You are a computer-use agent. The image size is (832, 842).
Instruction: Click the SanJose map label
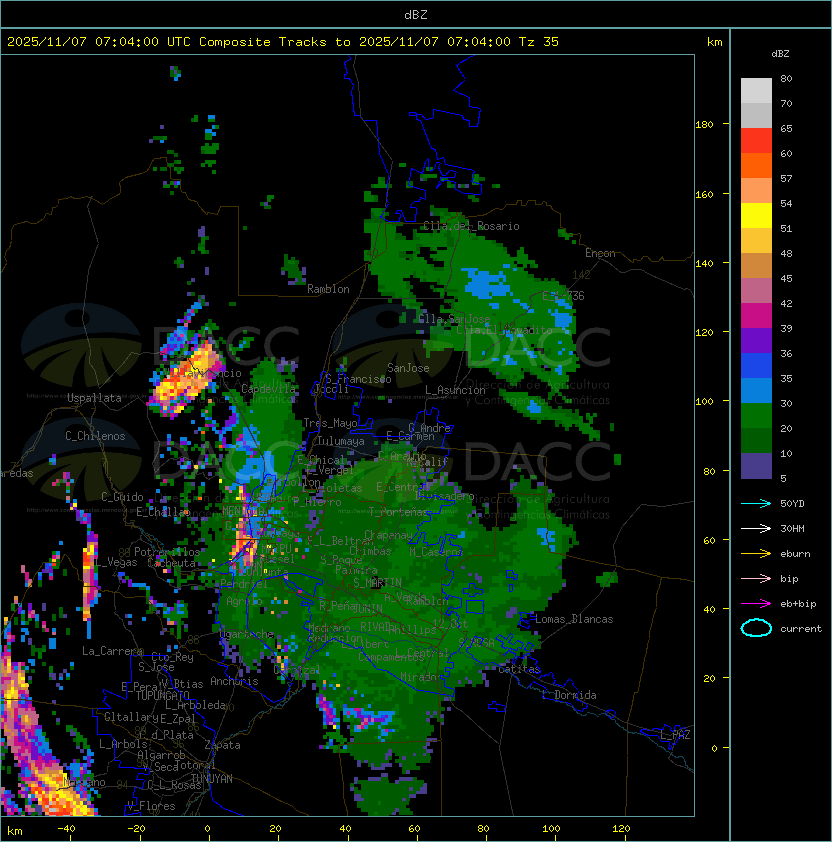click(x=408, y=368)
